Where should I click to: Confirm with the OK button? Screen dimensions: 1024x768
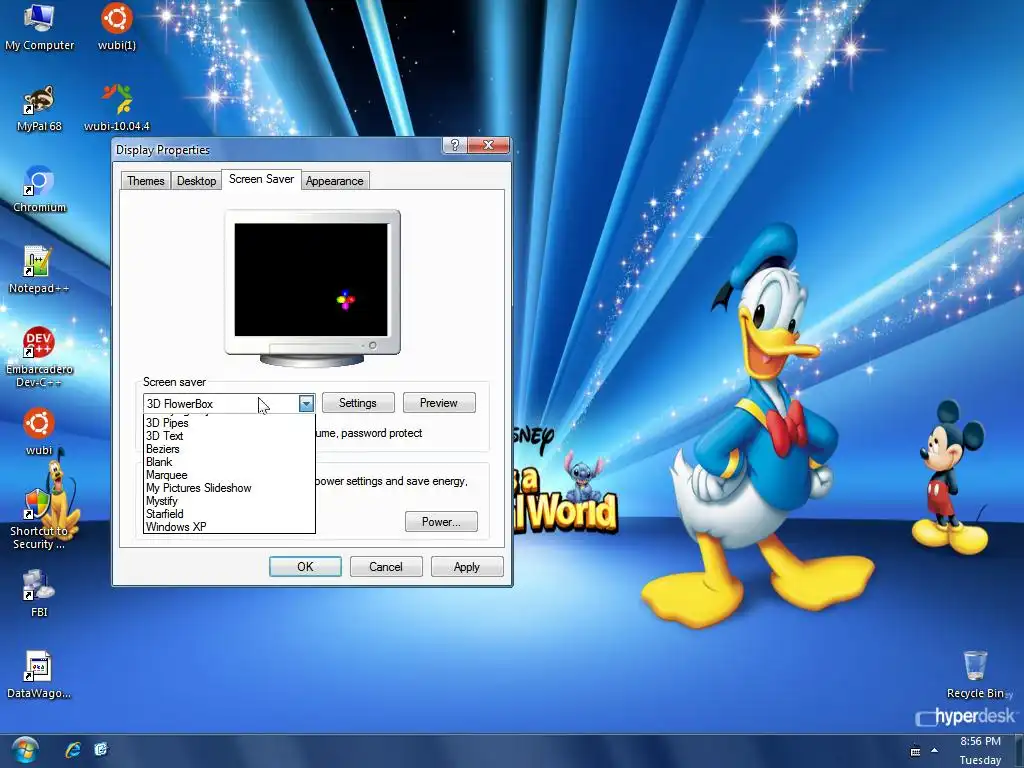[x=305, y=567]
